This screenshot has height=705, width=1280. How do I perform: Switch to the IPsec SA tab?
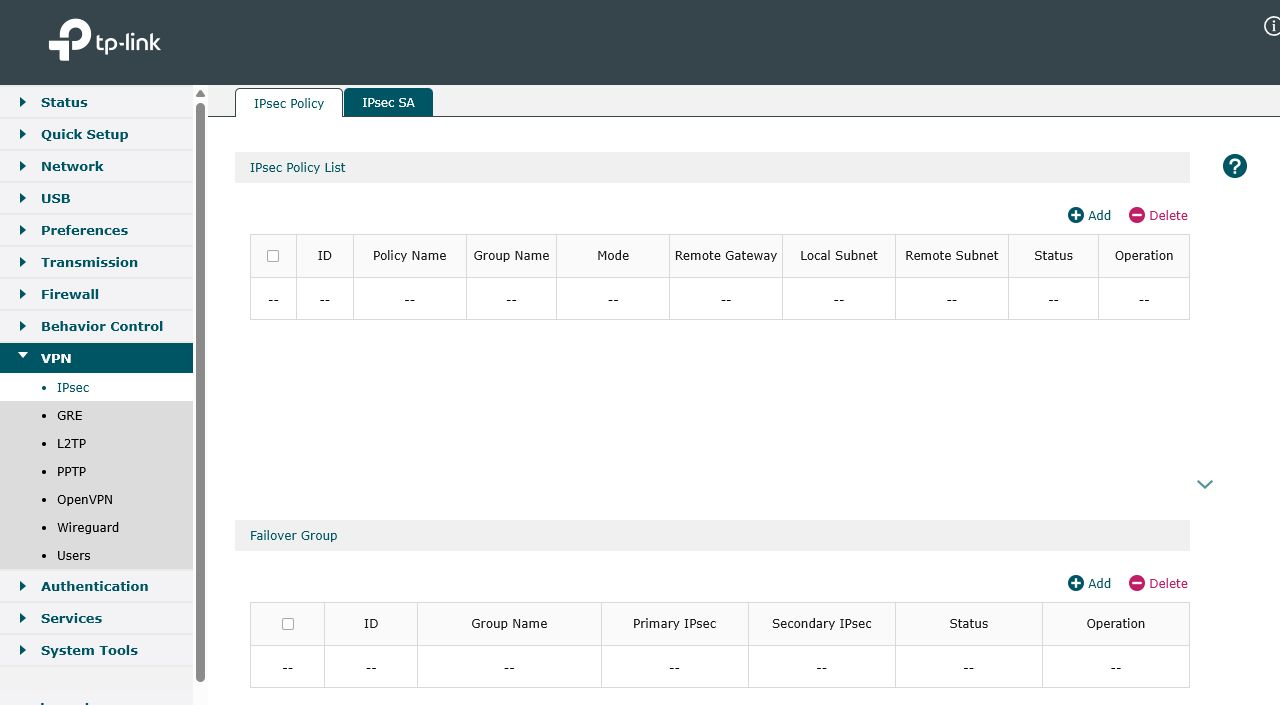[x=388, y=102]
